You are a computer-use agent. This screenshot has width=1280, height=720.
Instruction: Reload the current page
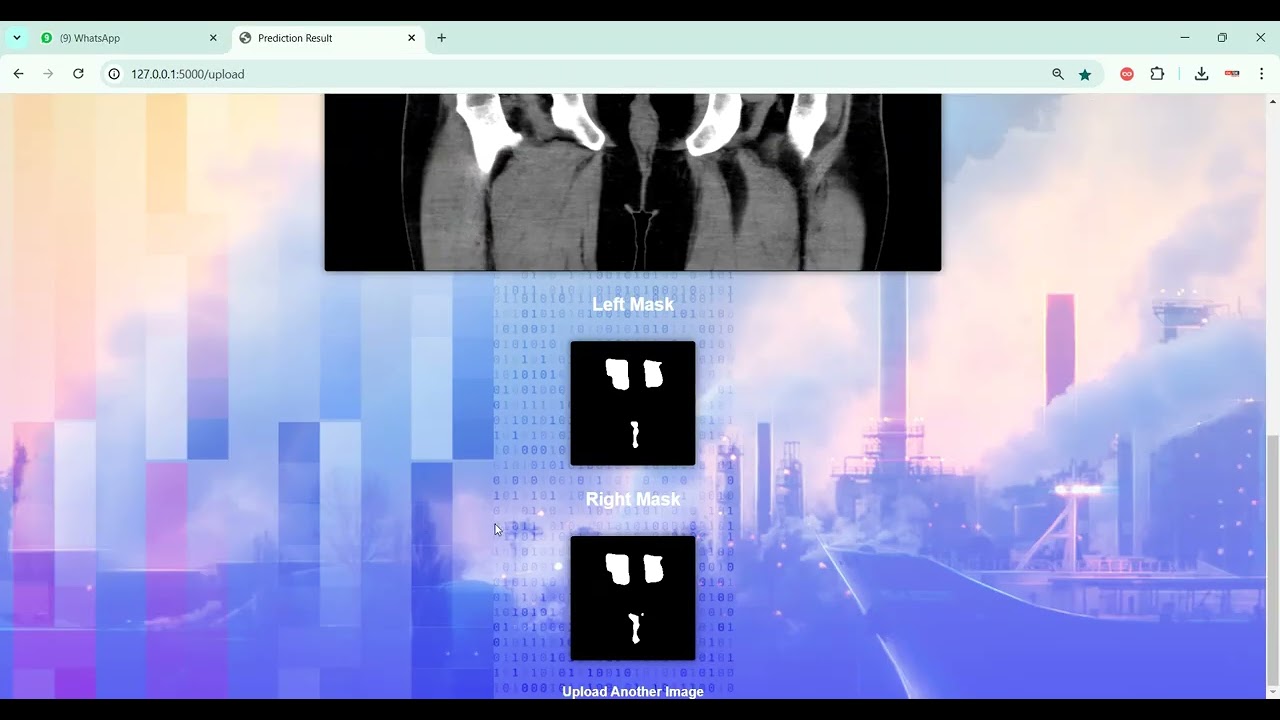[x=78, y=74]
